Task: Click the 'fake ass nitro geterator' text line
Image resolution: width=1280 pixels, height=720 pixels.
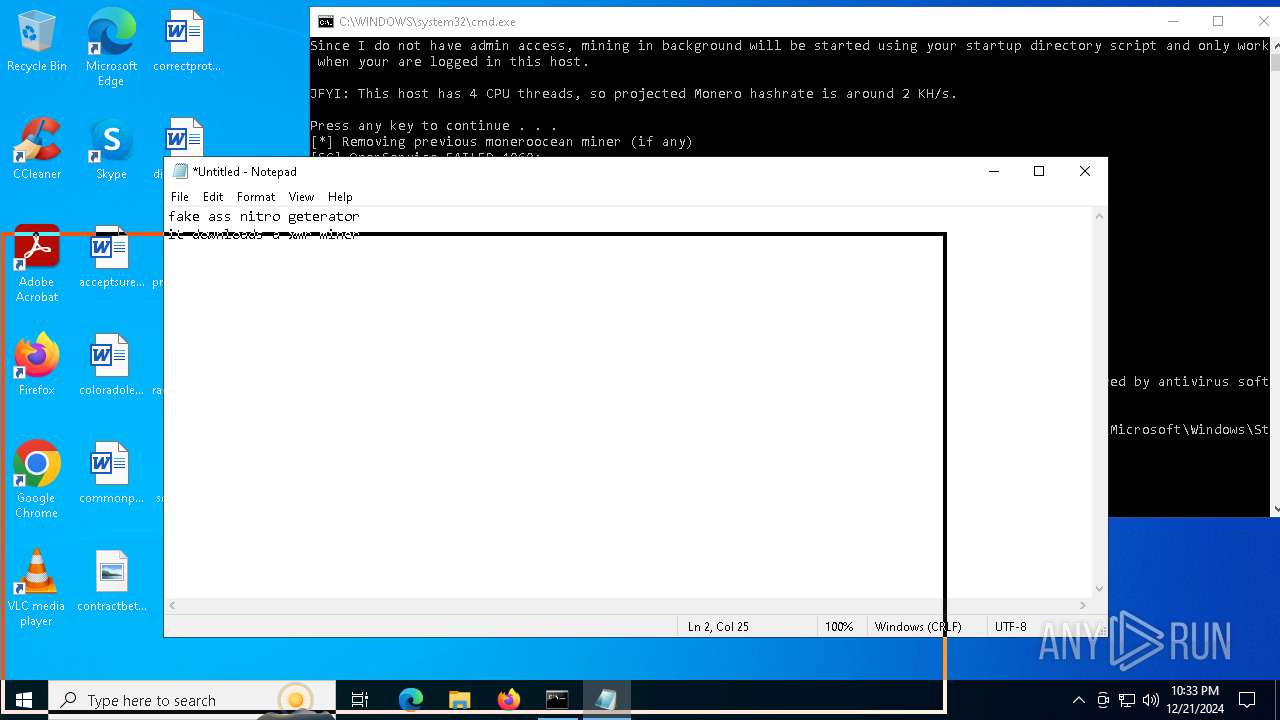Action: point(264,216)
